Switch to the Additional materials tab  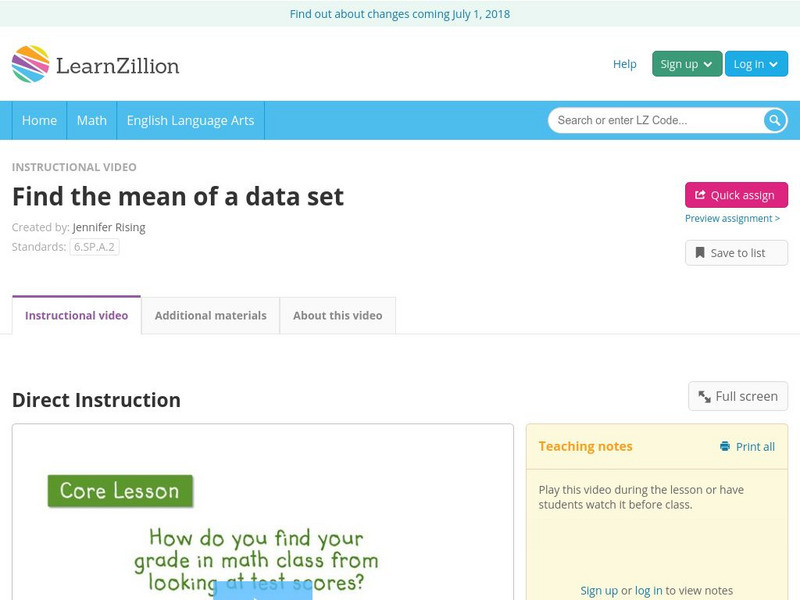[211, 314]
